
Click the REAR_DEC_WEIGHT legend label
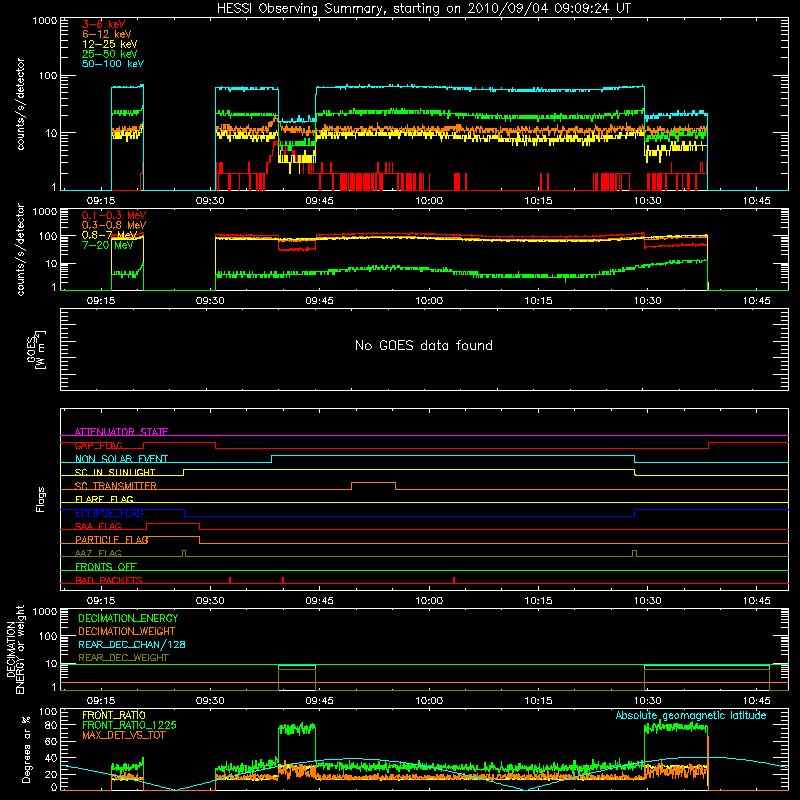pos(123,658)
